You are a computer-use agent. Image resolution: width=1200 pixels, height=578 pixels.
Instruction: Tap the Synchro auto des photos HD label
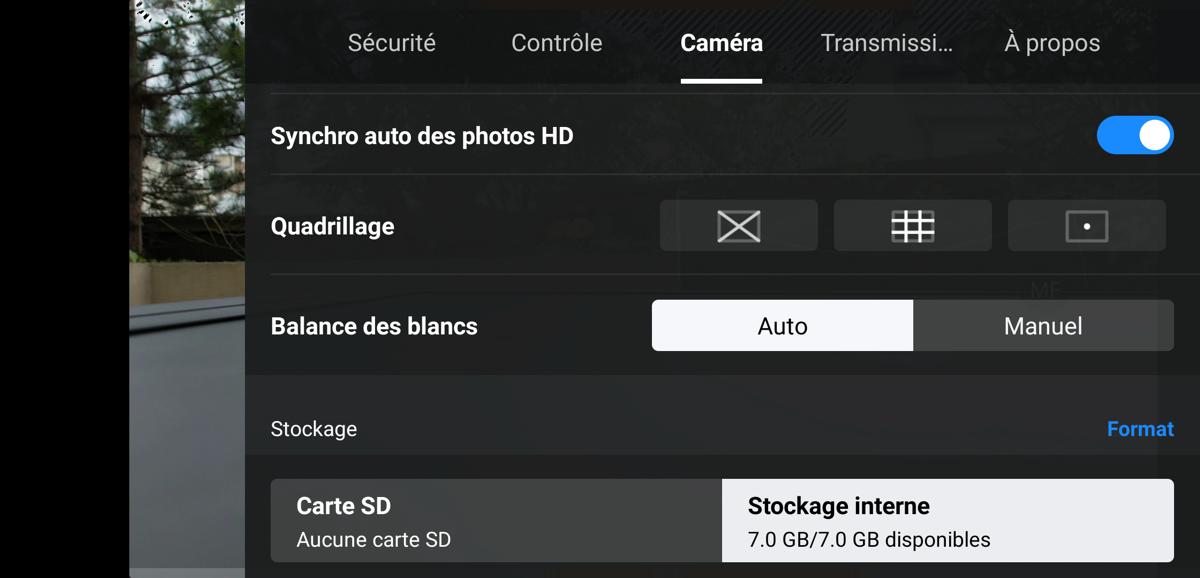point(422,136)
